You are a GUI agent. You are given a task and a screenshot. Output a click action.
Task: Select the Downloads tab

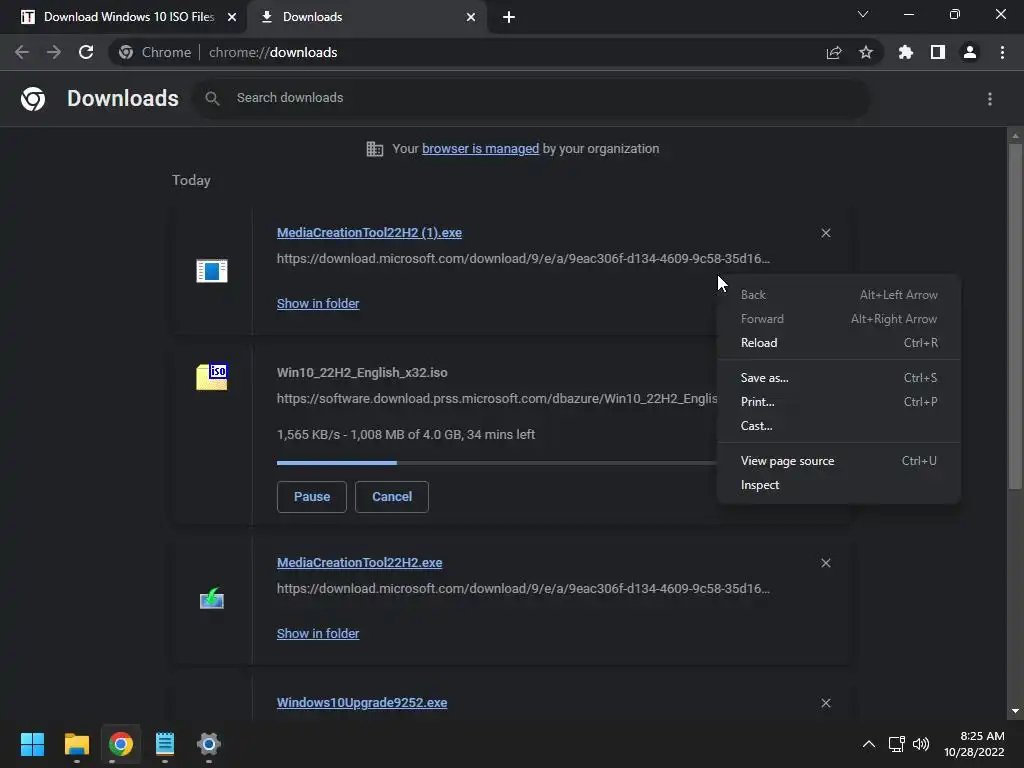[x=367, y=17]
